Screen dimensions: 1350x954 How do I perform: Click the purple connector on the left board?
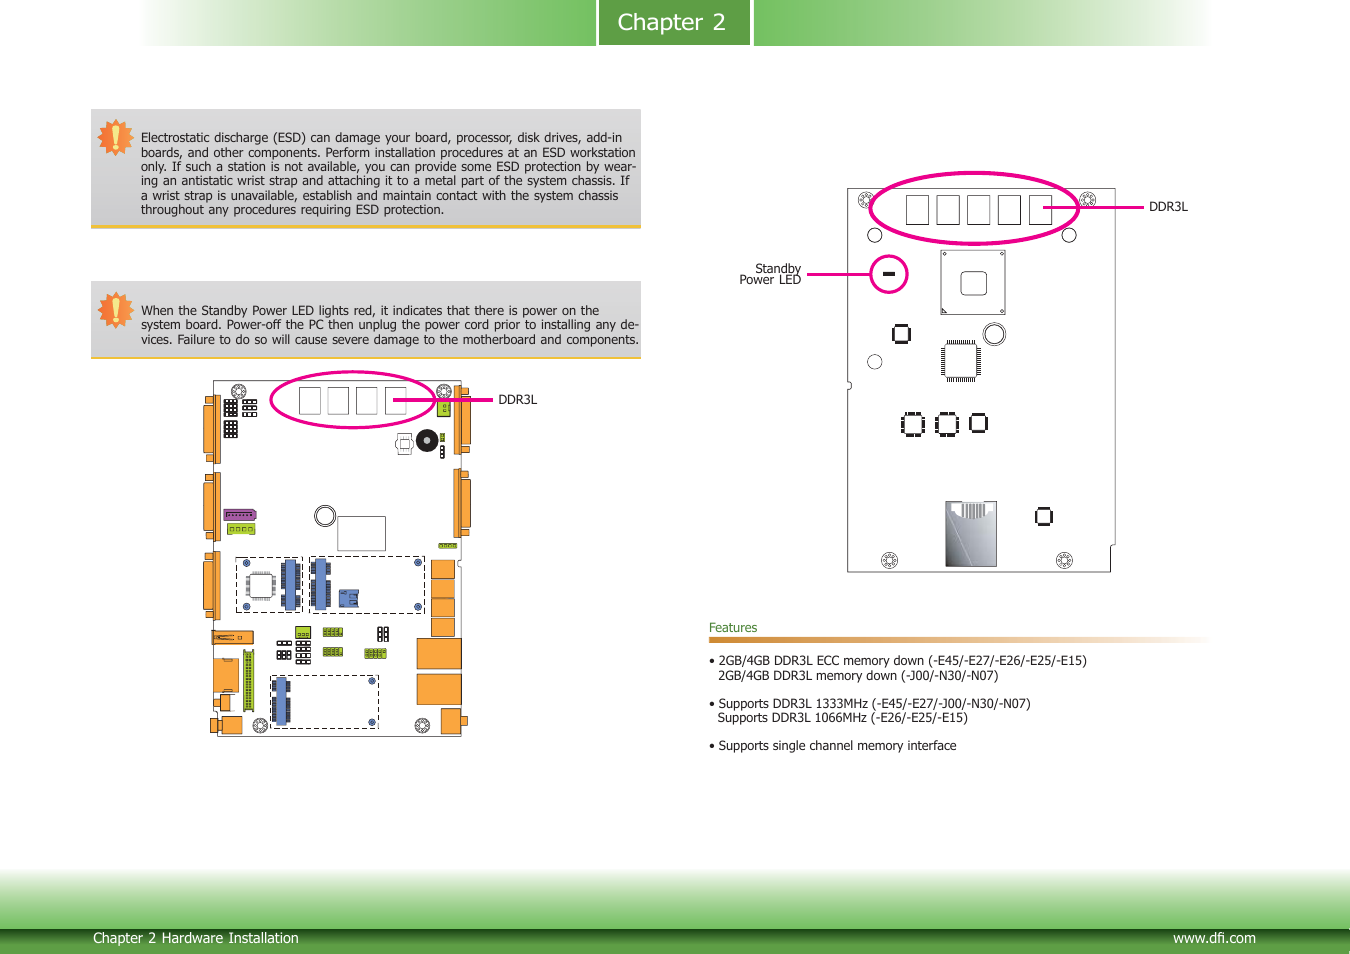[240, 515]
